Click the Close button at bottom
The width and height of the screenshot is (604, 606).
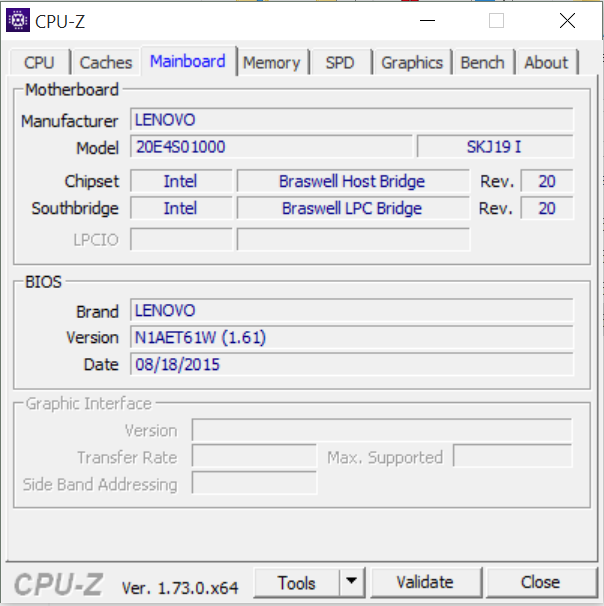540,582
